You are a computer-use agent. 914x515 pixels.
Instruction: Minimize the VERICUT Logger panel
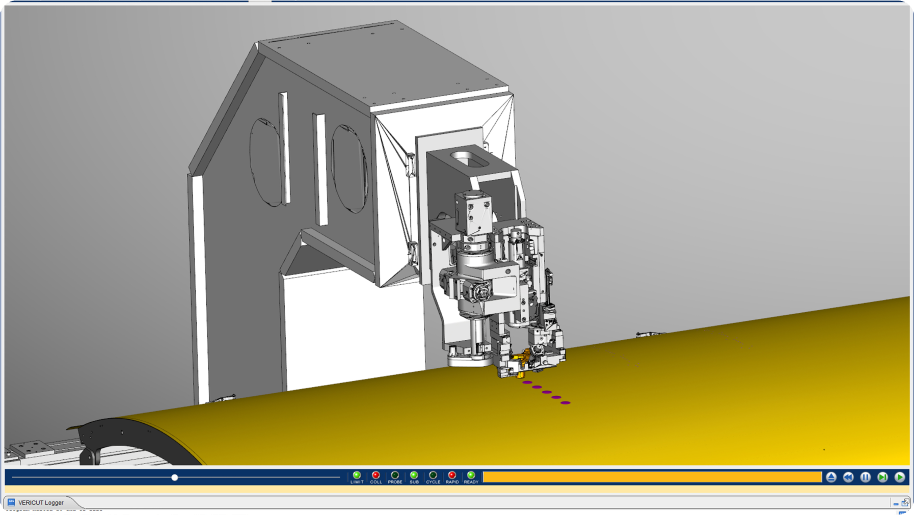pyautogui.click(x=894, y=502)
